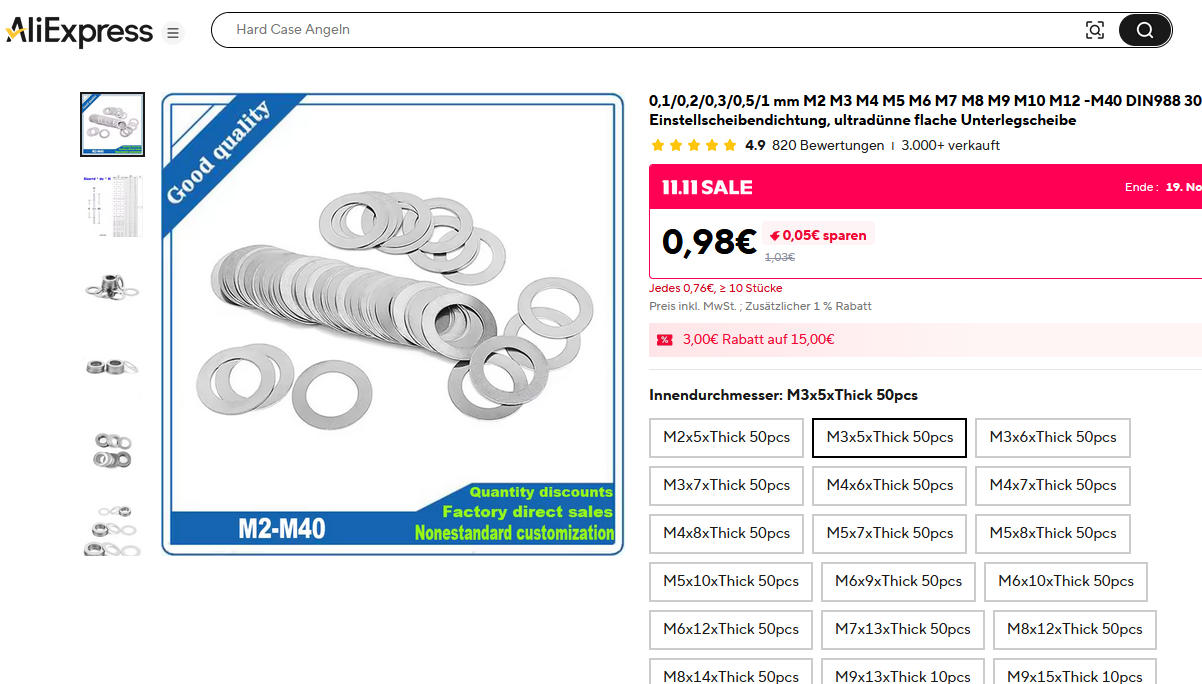
Task: Select the fifth thumbnail showing stacked washers
Action: coord(112,447)
